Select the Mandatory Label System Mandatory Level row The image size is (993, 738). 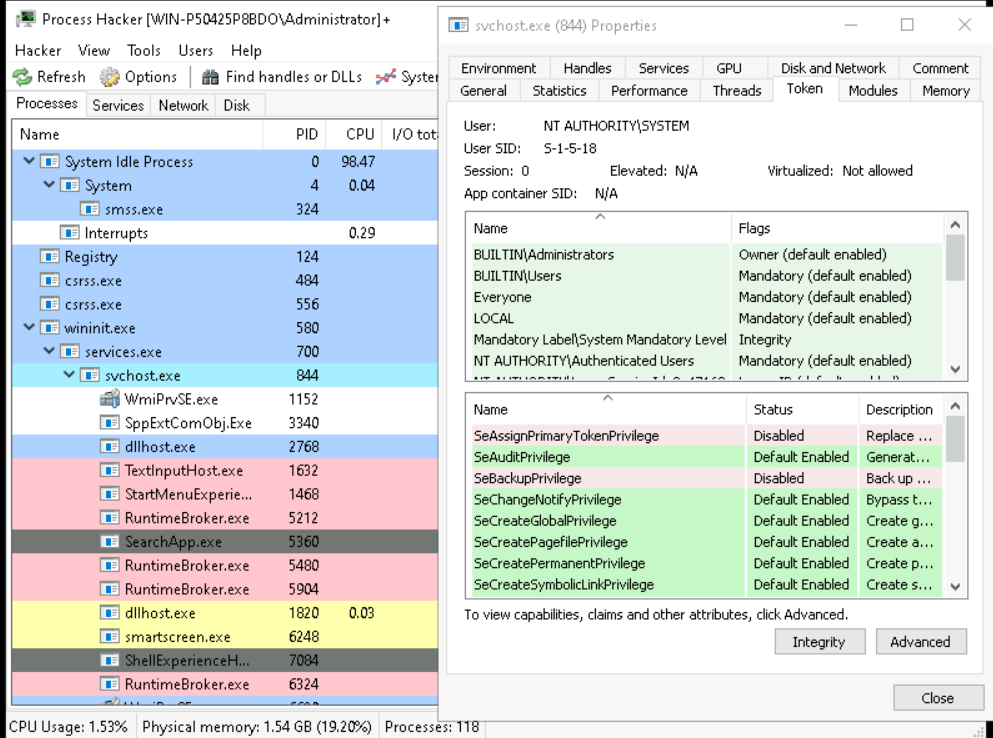[x=705, y=340]
